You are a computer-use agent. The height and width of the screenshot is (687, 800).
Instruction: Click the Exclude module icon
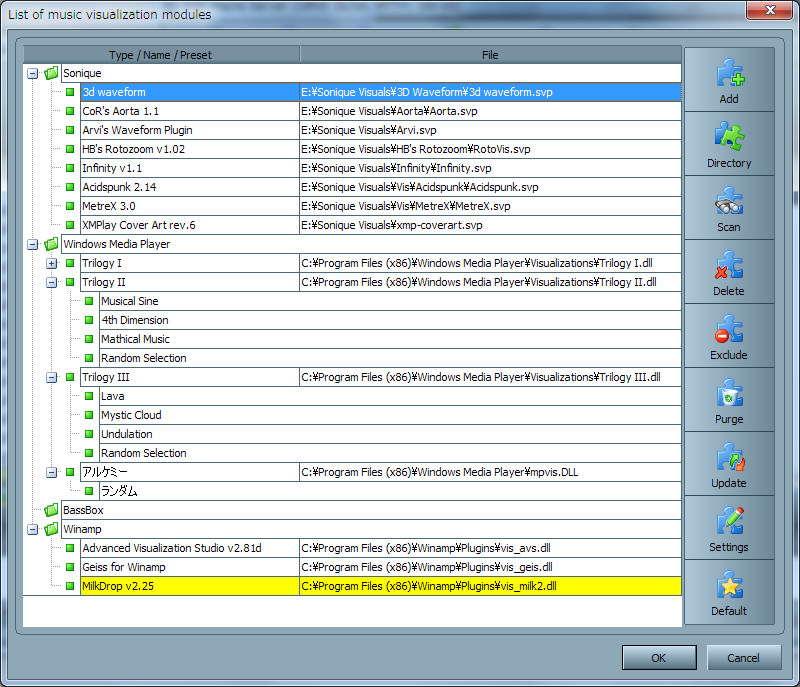[729, 329]
